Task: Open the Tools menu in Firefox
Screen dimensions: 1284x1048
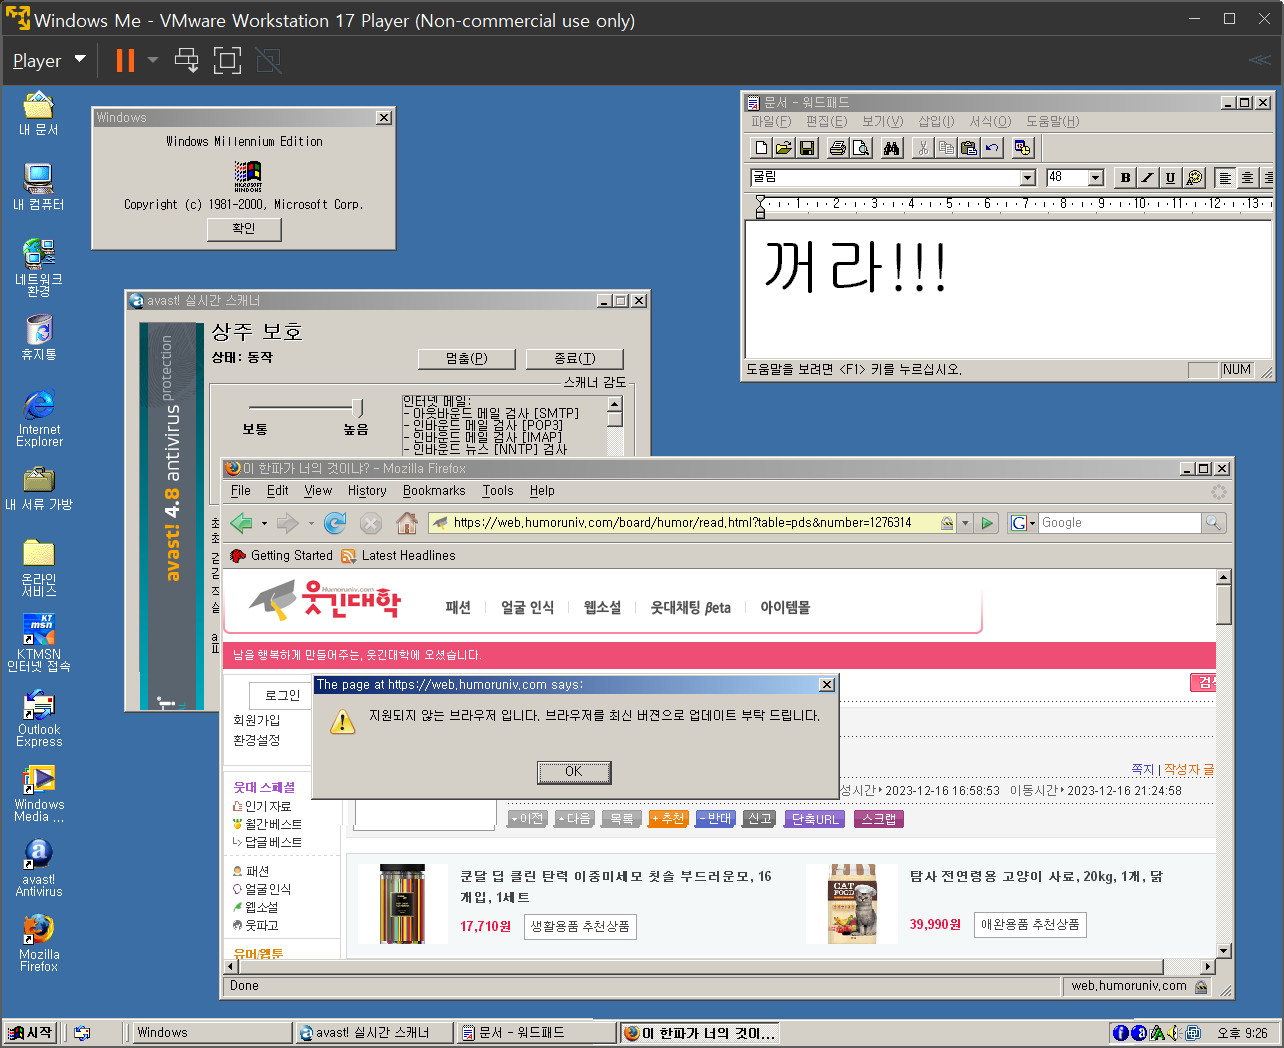Action: (x=497, y=491)
